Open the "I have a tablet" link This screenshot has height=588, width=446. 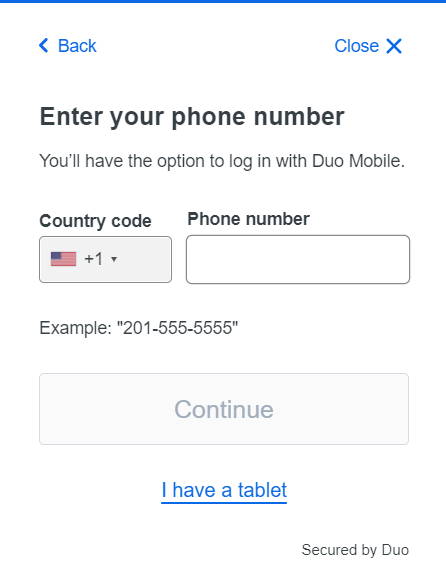pyautogui.click(x=224, y=490)
